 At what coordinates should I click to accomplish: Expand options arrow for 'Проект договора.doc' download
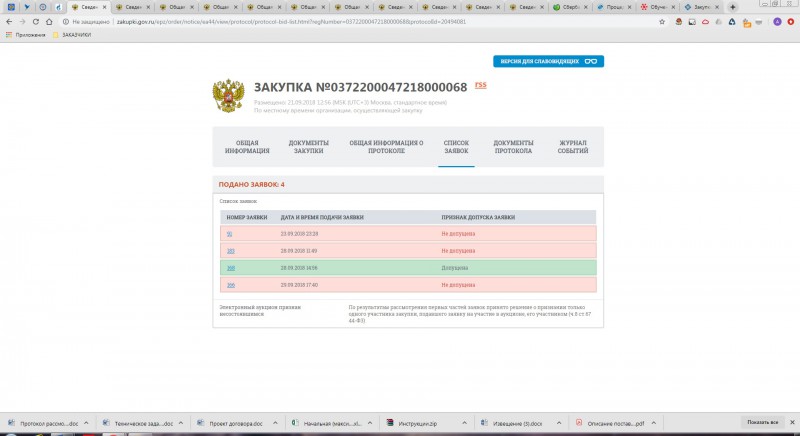coord(275,423)
